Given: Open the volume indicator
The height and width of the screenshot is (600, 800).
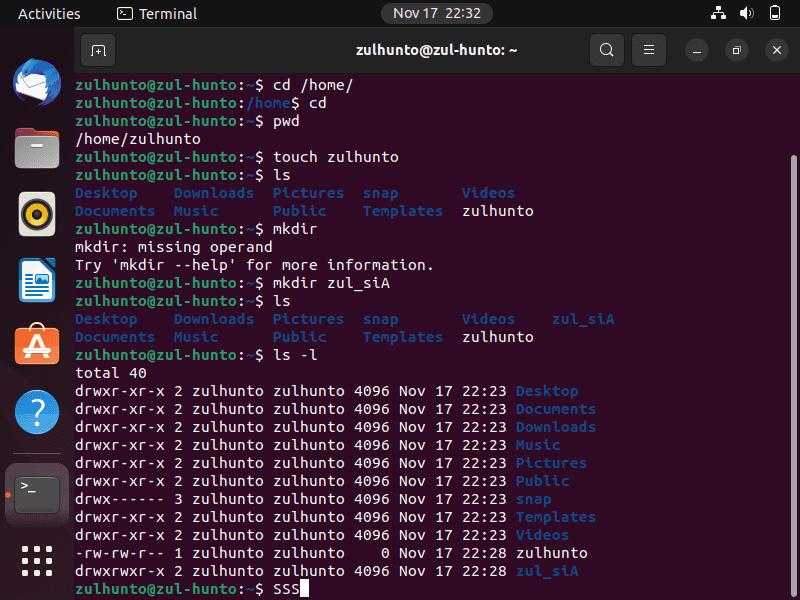Looking at the screenshot, I should coord(746,13).
